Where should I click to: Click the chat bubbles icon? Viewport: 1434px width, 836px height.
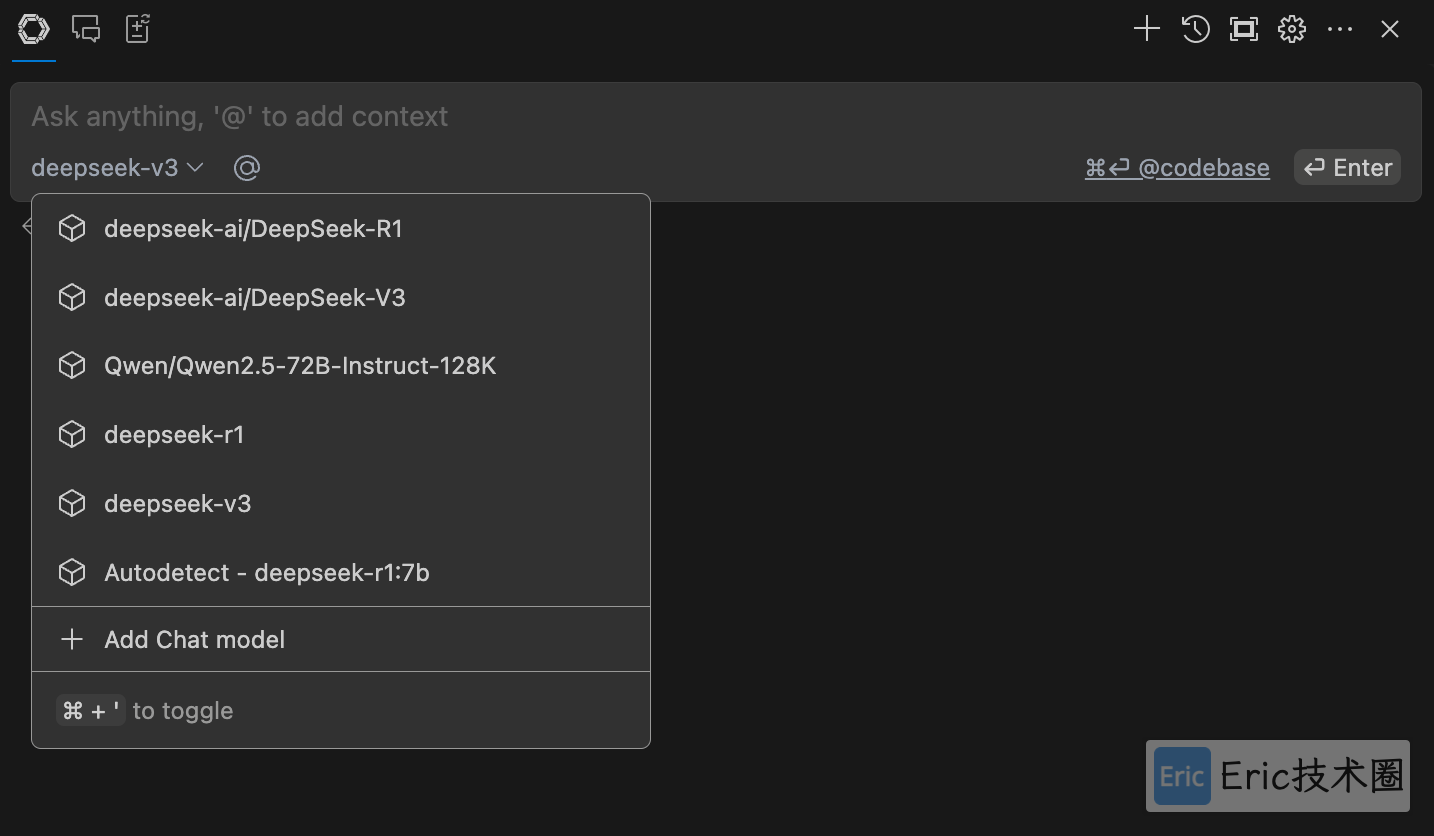pyautogui.click(x=86, y=30)
